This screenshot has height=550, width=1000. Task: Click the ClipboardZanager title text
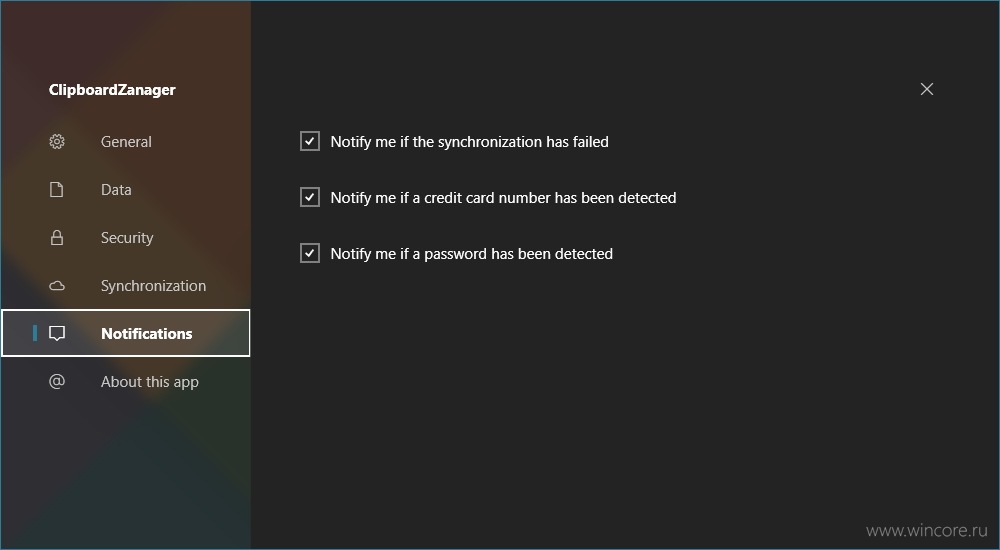click(112, 90)
